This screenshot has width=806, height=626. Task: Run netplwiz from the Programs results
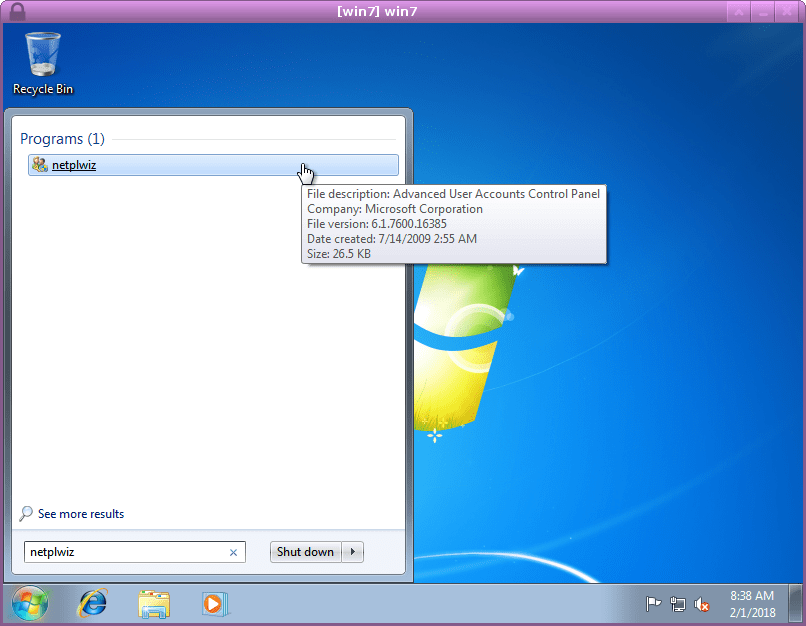pyautogui.click(x=74, y=165)
